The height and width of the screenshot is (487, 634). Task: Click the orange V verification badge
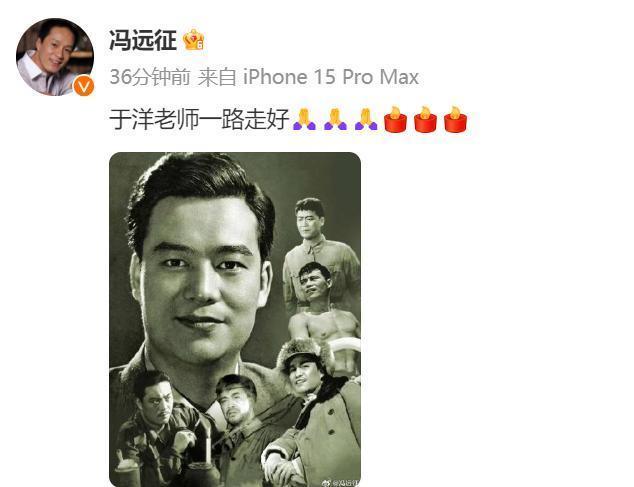coord(84,86)
